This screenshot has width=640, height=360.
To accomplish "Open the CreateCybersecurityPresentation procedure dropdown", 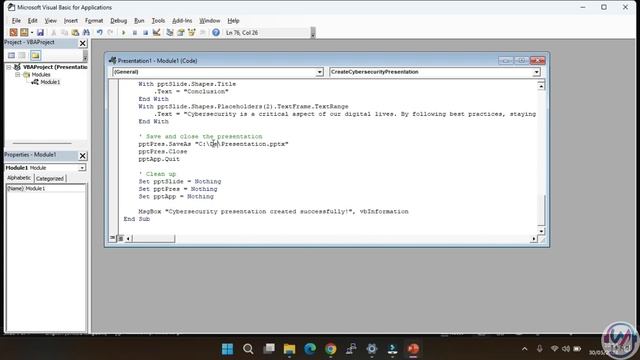I will coord(536,72).
